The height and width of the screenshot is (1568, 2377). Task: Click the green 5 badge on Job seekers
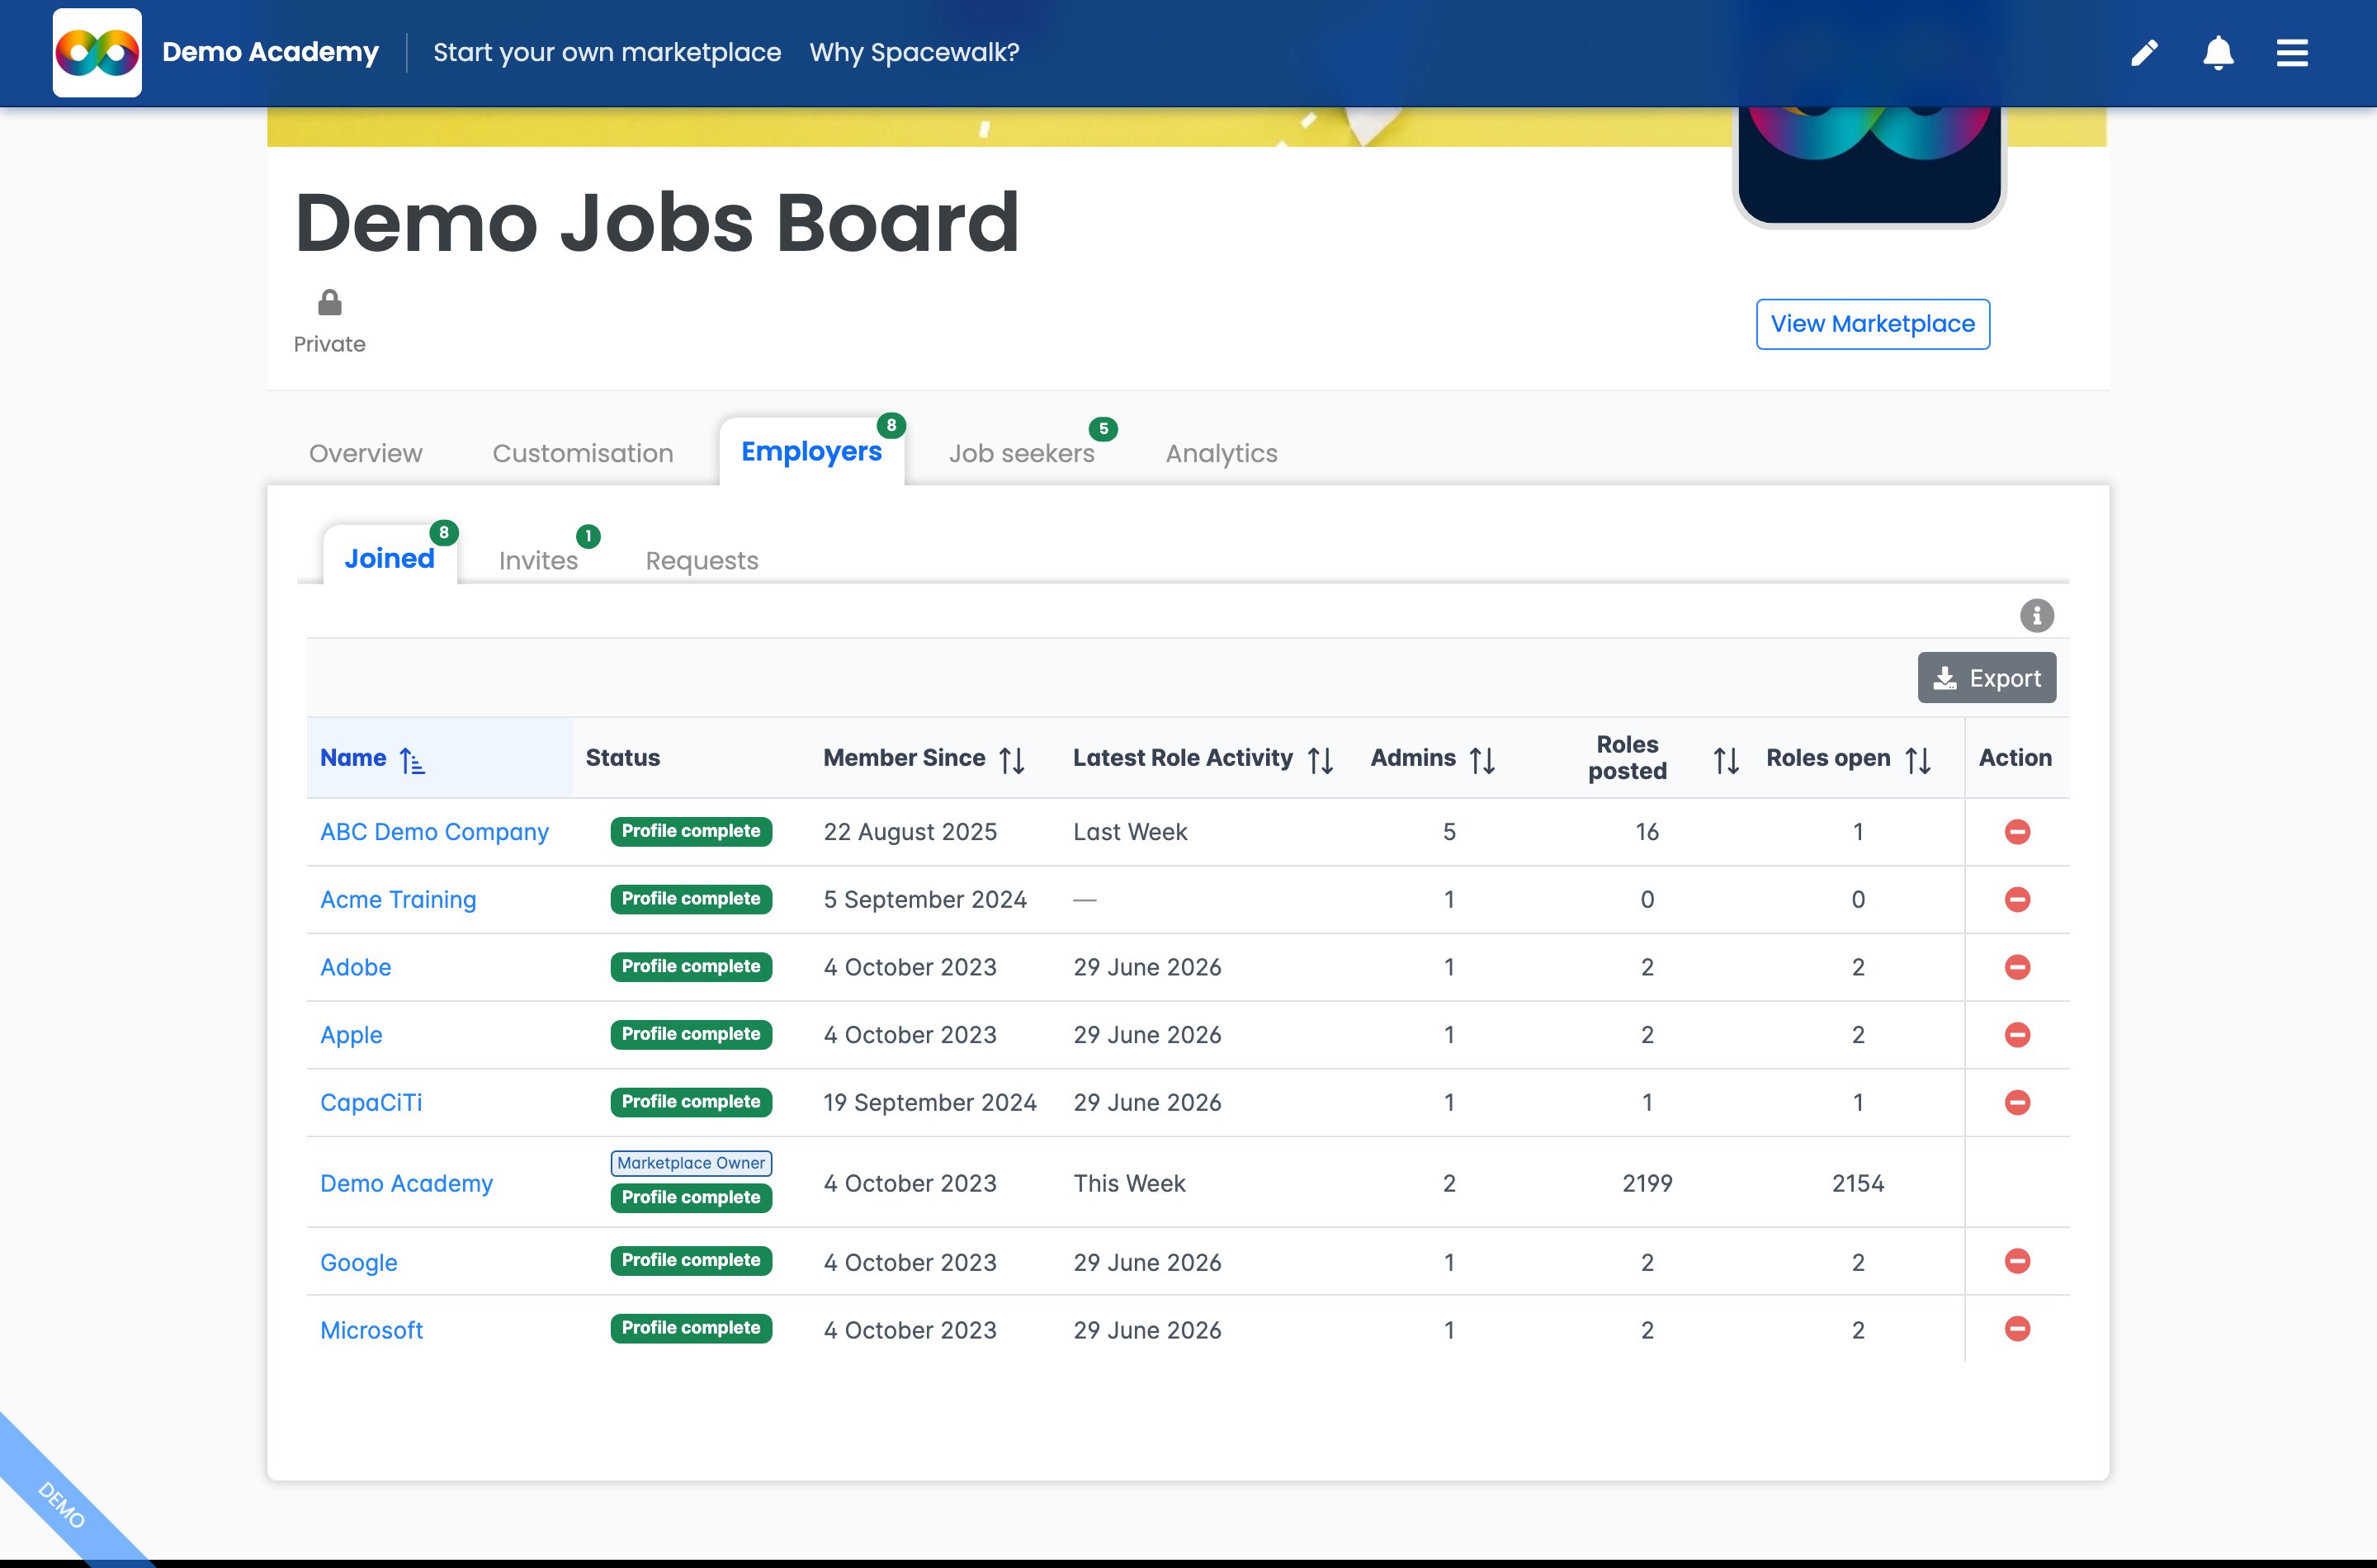1103,429
